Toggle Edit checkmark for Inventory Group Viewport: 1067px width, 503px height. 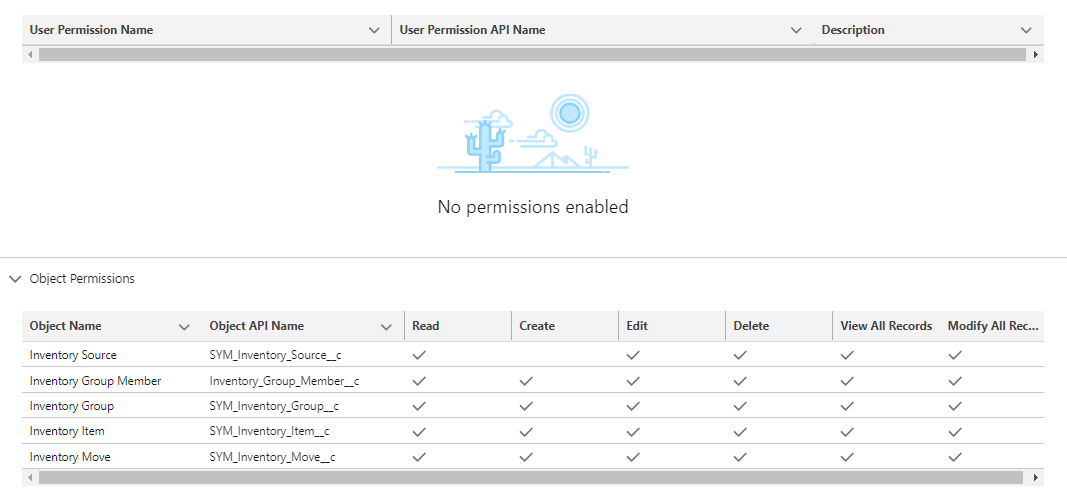click(633, 406)
